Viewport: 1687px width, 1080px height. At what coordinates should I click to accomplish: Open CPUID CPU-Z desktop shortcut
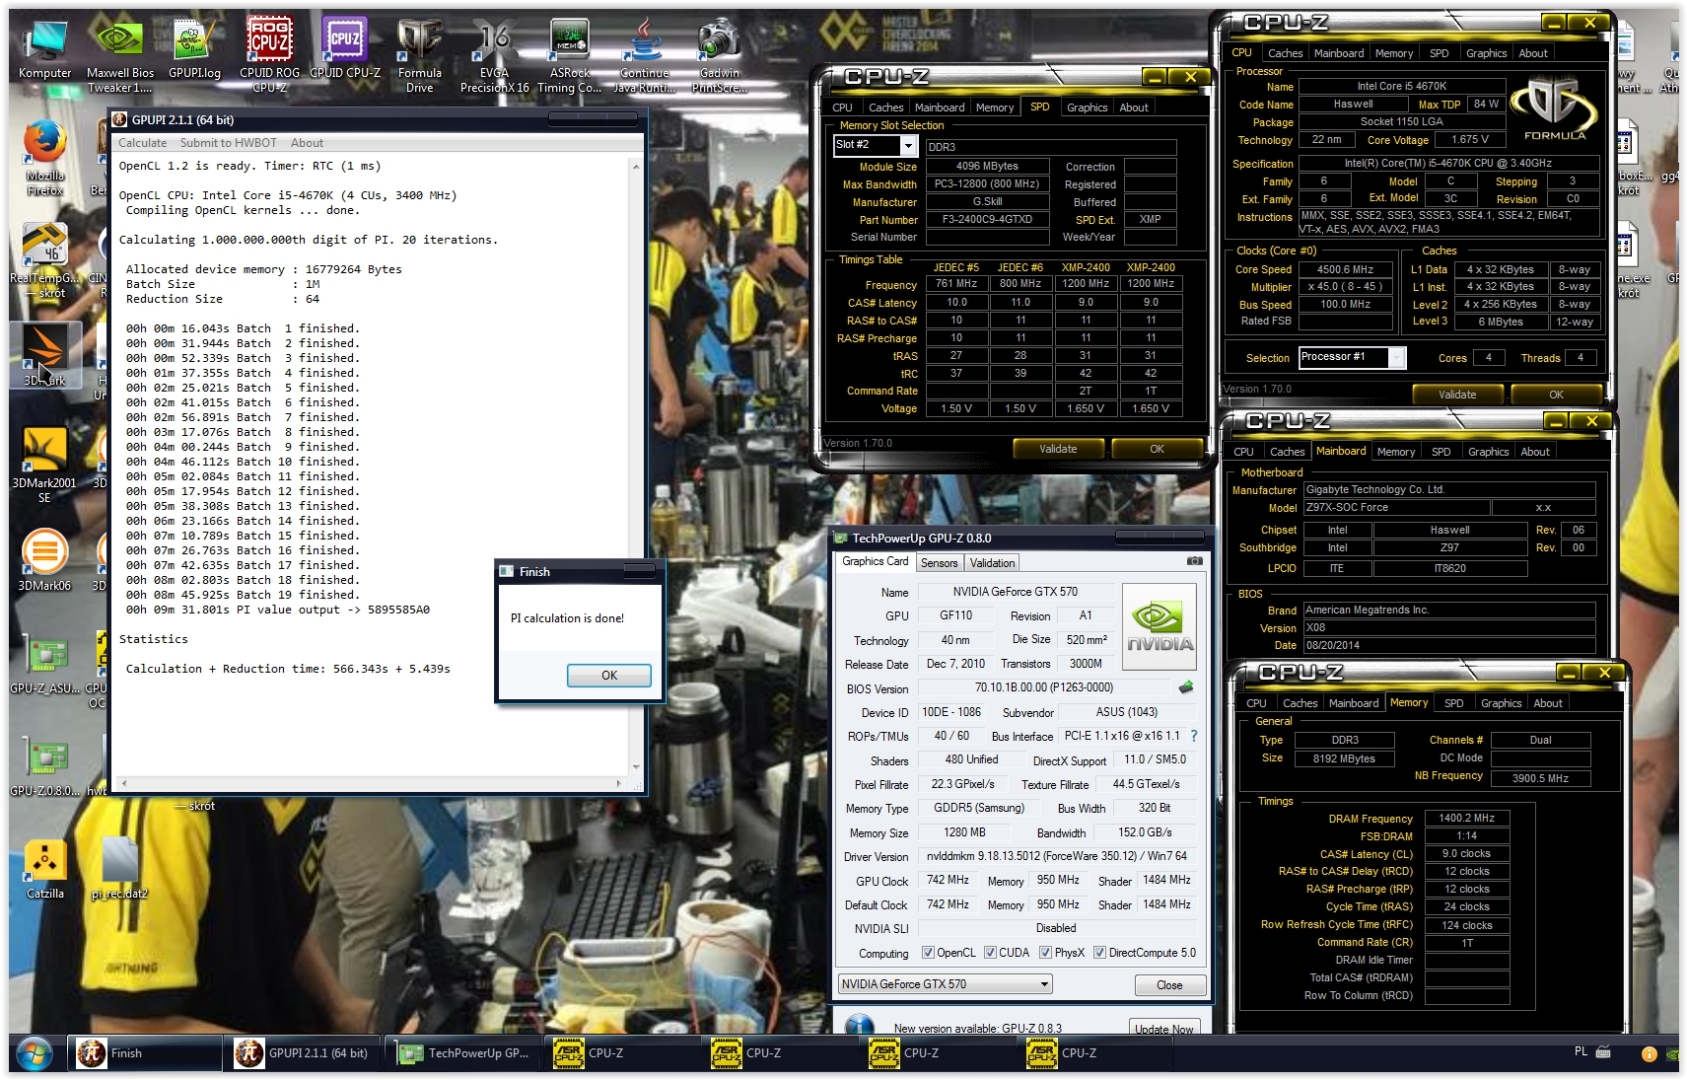(x=345, y=50)
